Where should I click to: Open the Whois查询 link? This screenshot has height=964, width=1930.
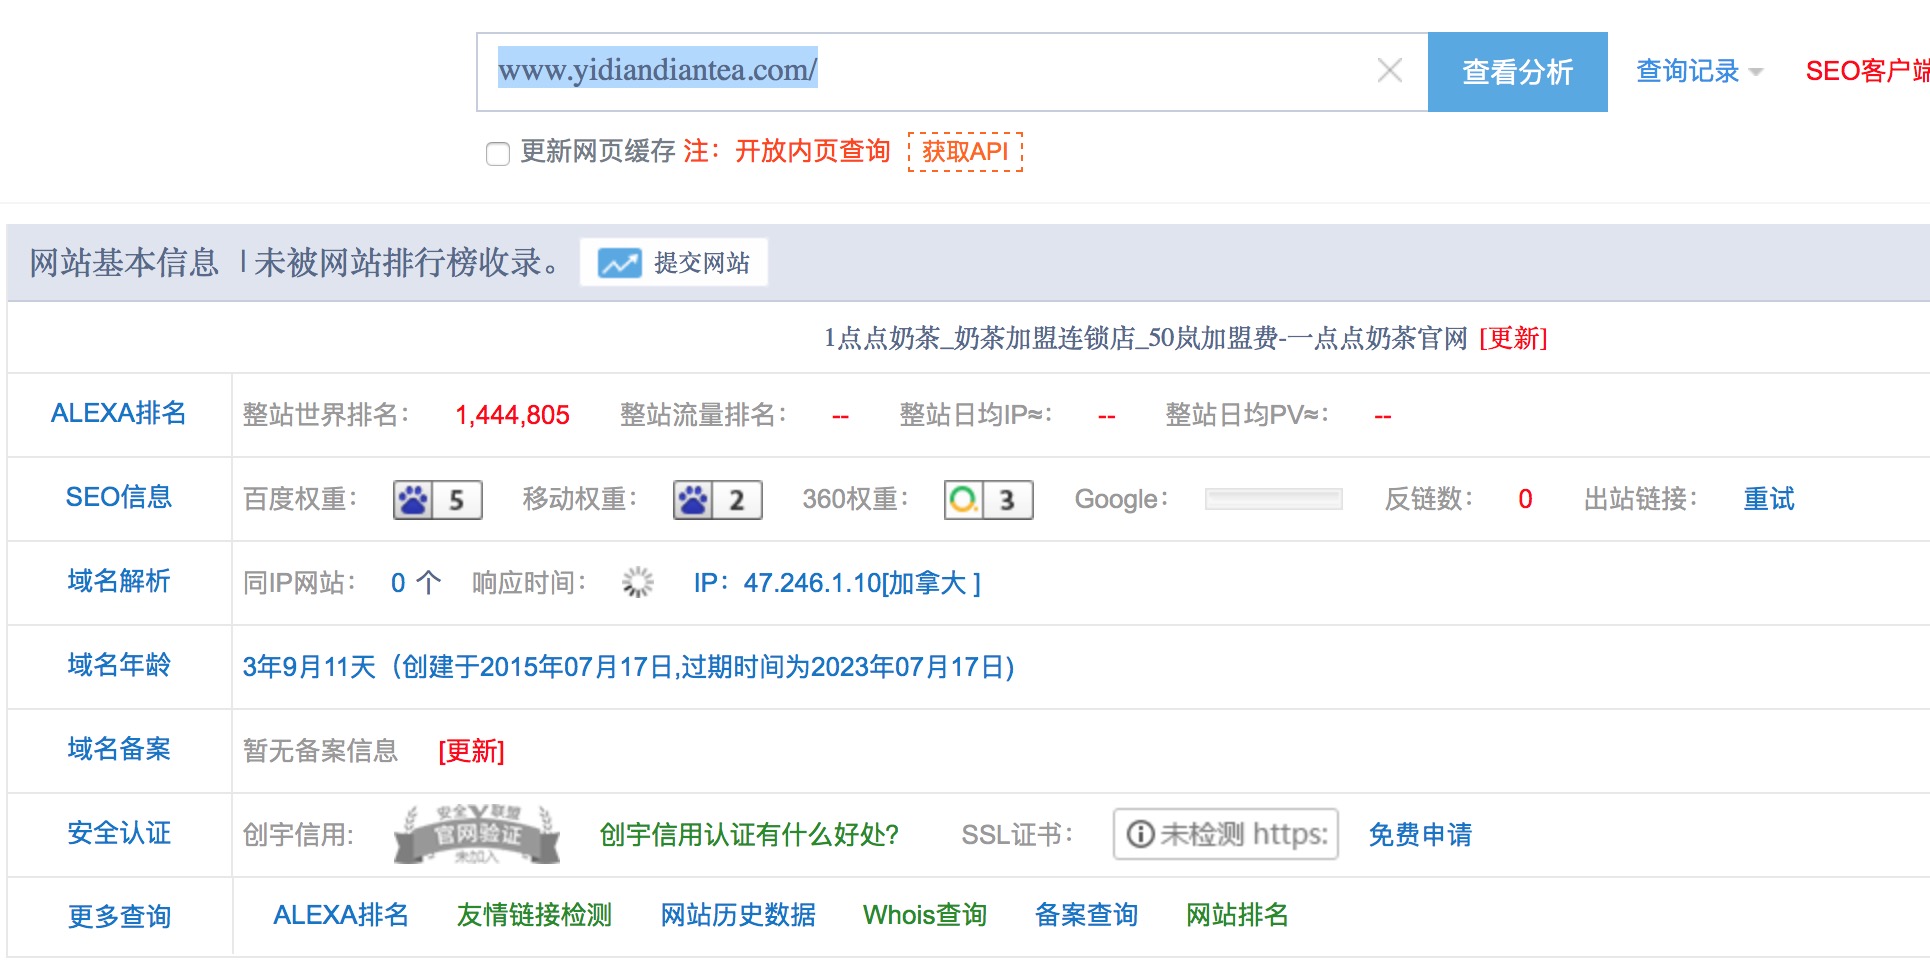[925, 915]
